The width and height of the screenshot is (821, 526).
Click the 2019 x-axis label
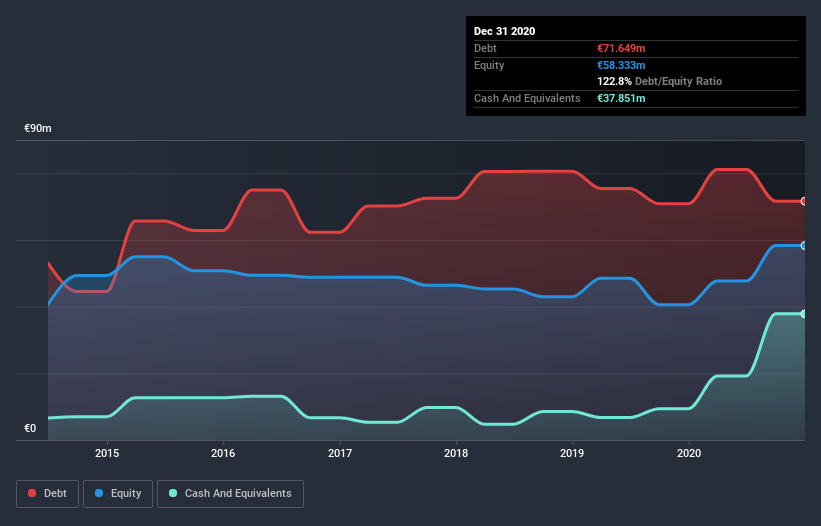pos(572,453)
